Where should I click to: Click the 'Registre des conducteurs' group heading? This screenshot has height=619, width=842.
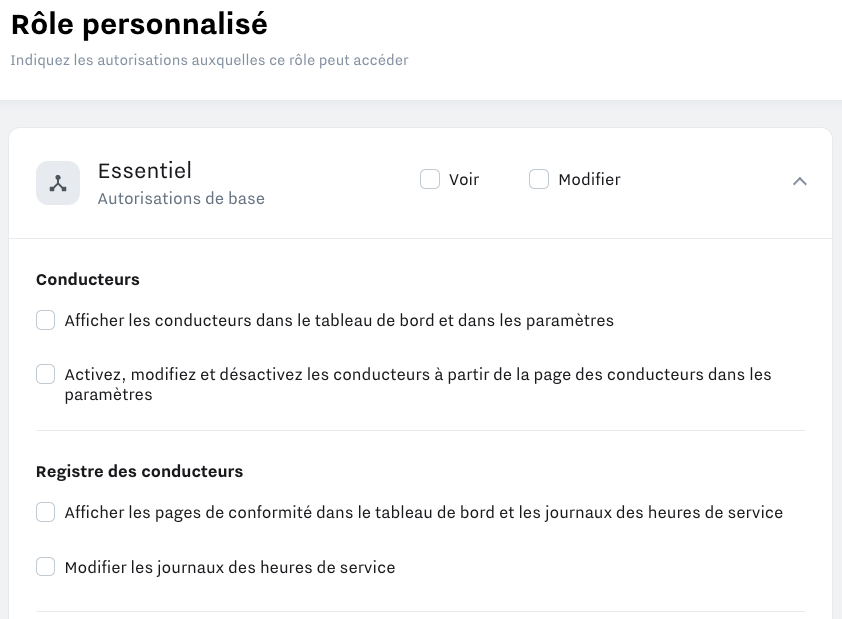(x=139, y=471)
